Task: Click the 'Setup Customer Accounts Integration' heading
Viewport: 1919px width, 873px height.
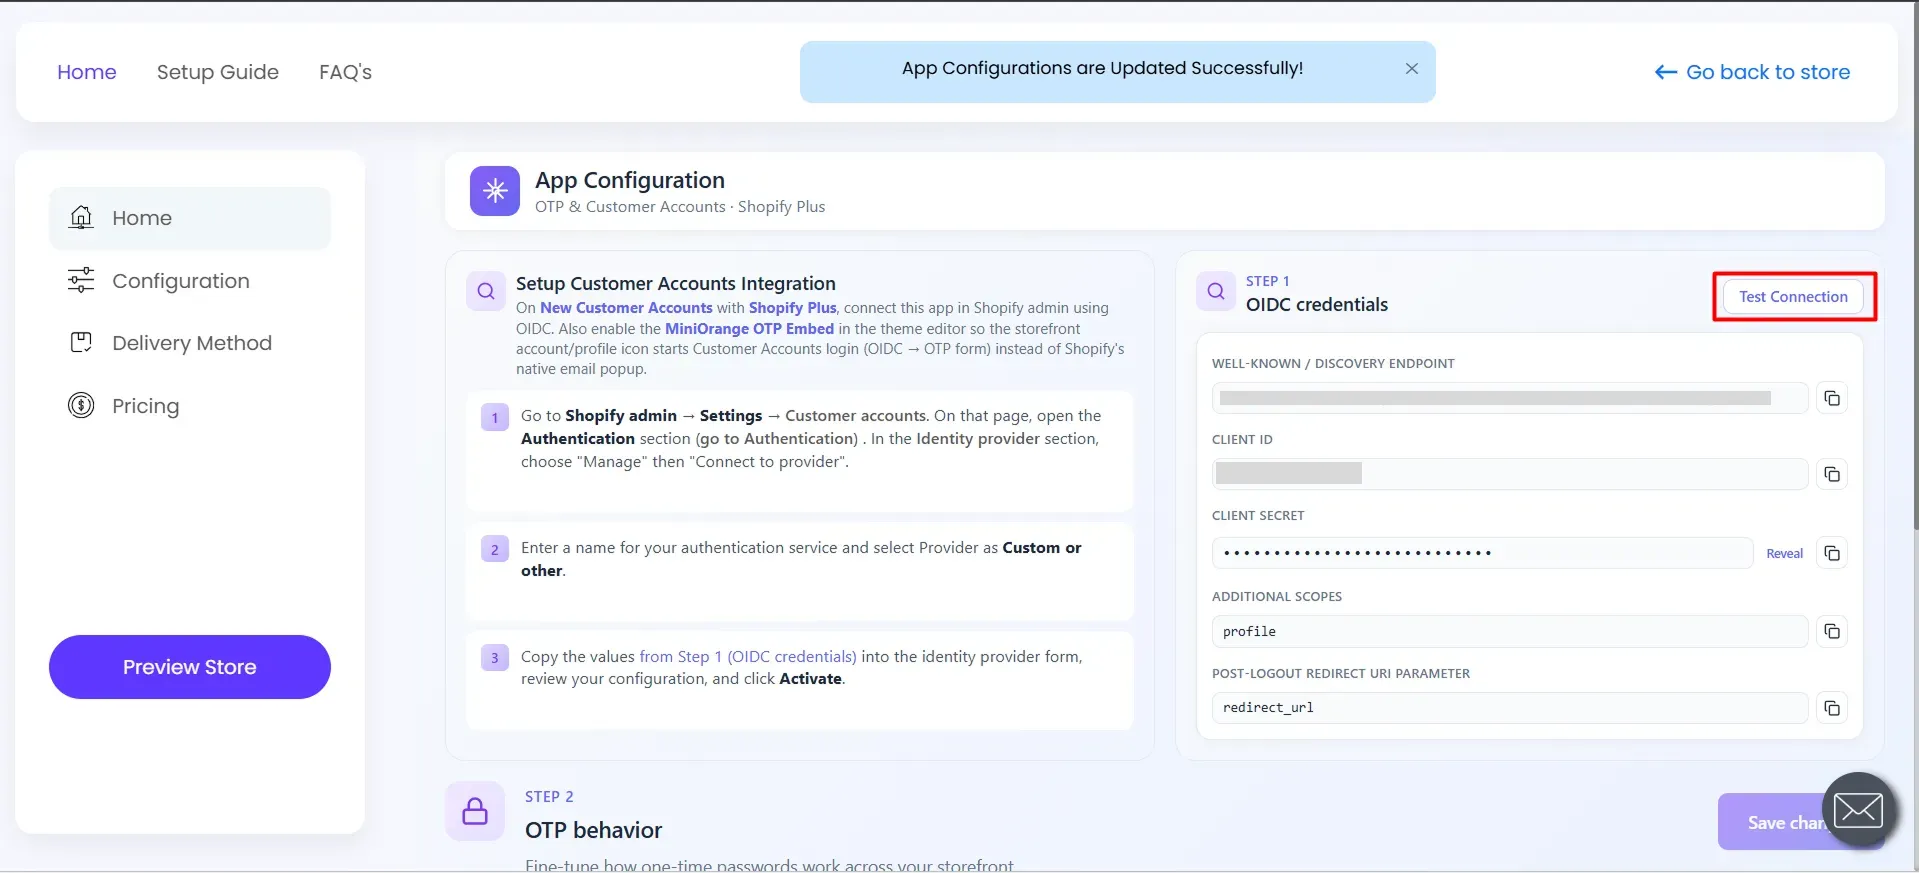Action: point(676,284)
